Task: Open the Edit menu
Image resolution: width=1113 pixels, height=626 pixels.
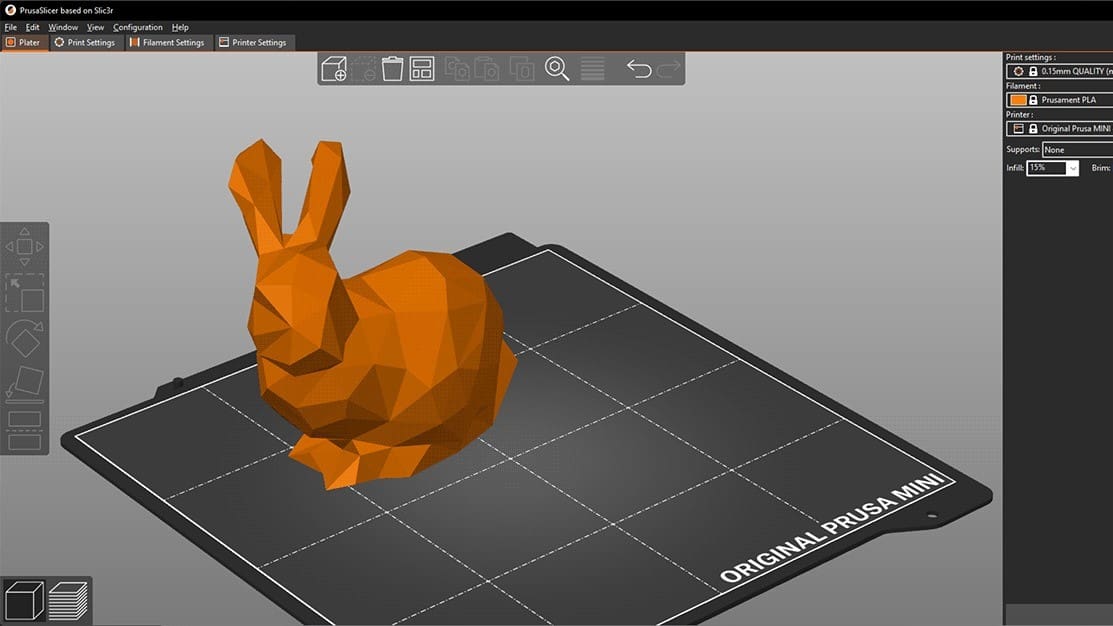Action: pyautogui.click(x=33, y=27)
